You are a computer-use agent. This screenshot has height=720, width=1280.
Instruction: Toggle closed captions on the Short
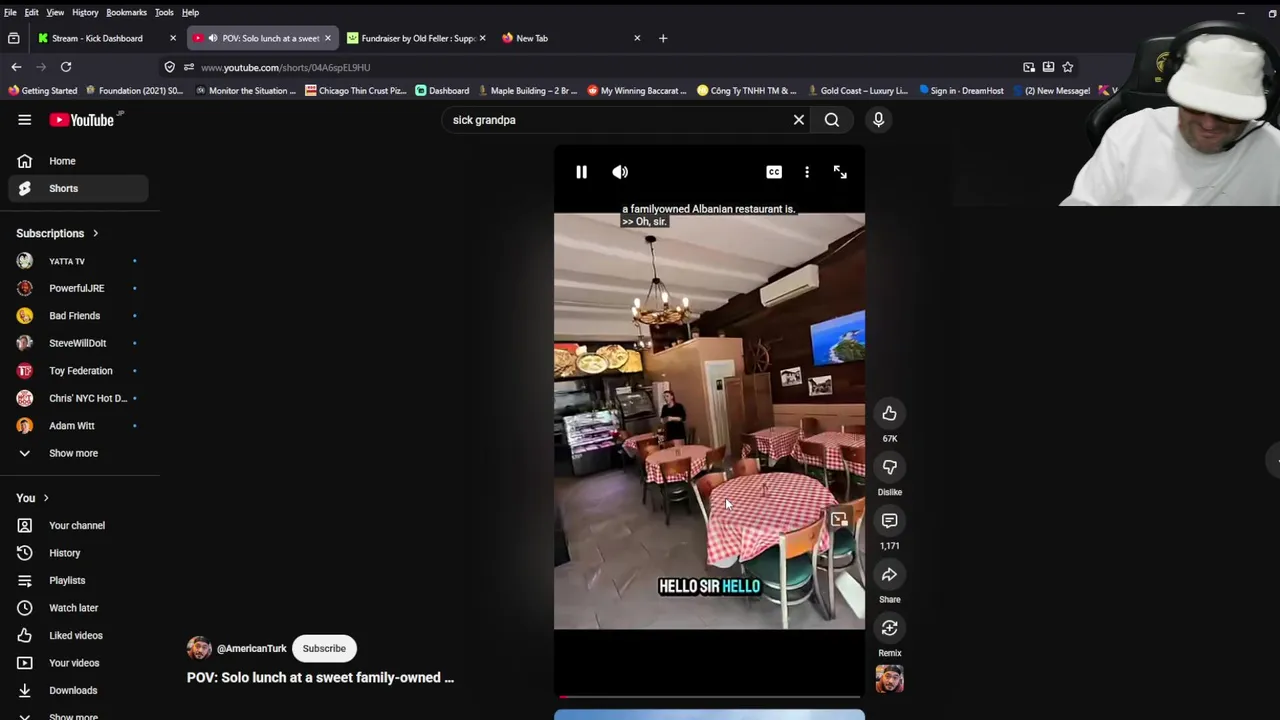[x=774, y=172]
